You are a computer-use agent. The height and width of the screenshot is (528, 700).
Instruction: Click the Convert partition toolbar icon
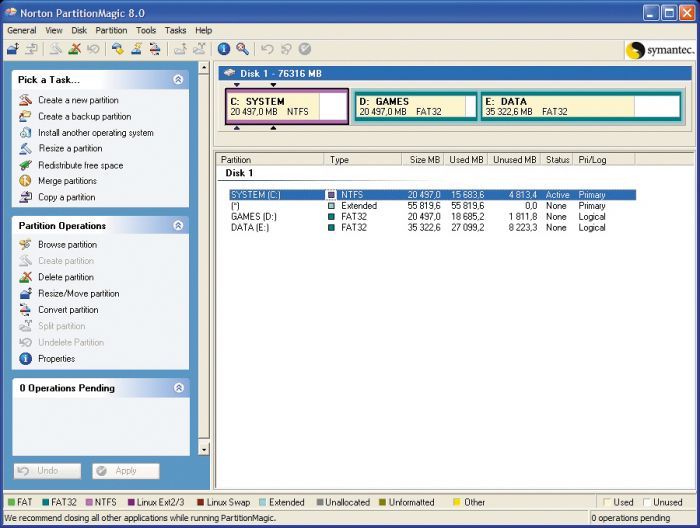[x=155, y=49]
